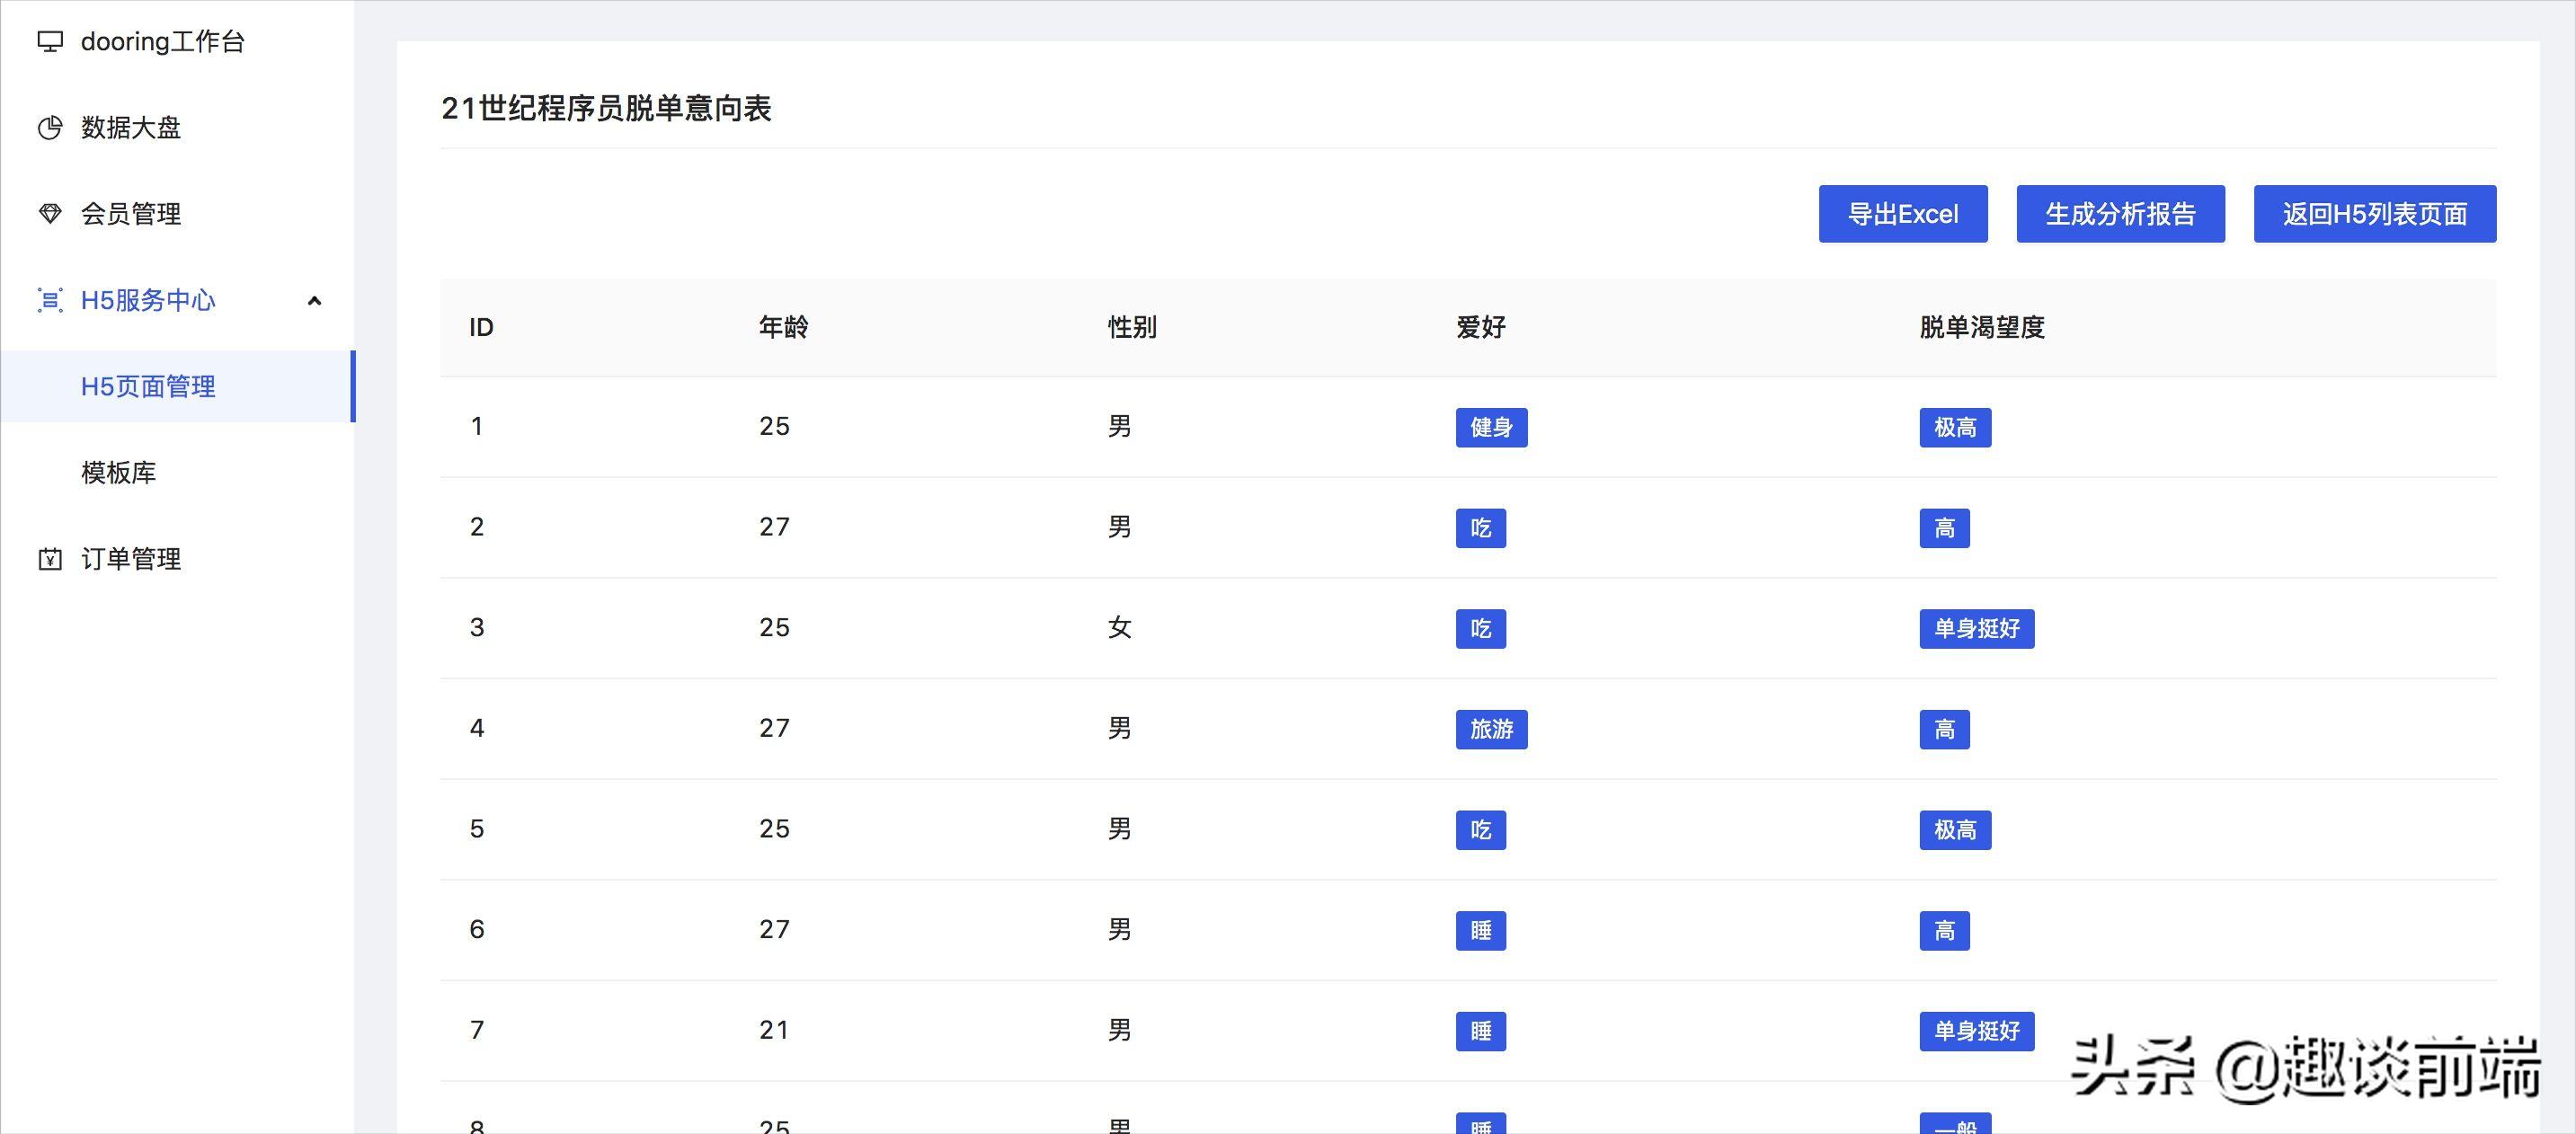Click the 年龄 column header

[783, 327]
